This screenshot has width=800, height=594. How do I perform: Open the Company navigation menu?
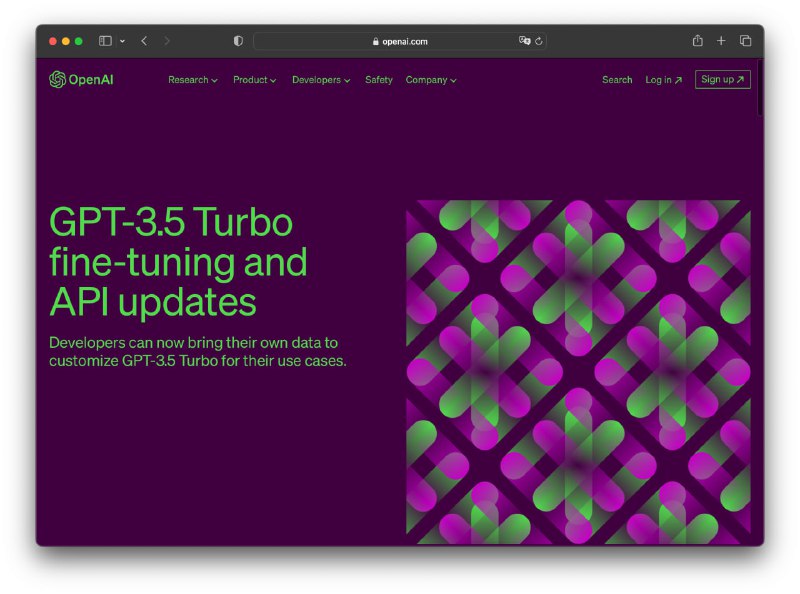click(x=431, y=80)
